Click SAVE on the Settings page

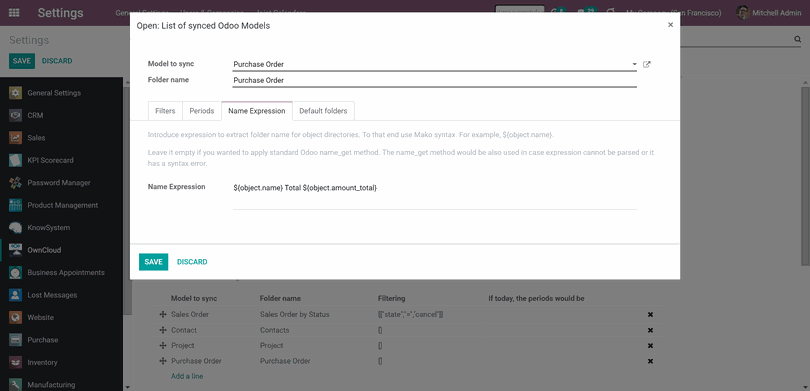pyautogui.click(x=22, y=61)
